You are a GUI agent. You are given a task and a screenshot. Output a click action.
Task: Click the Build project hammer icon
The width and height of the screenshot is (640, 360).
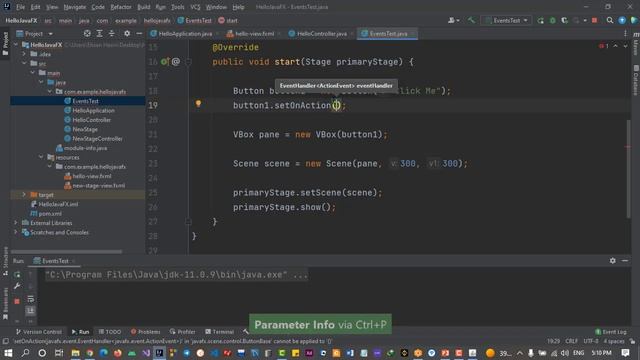click(471, 20)
